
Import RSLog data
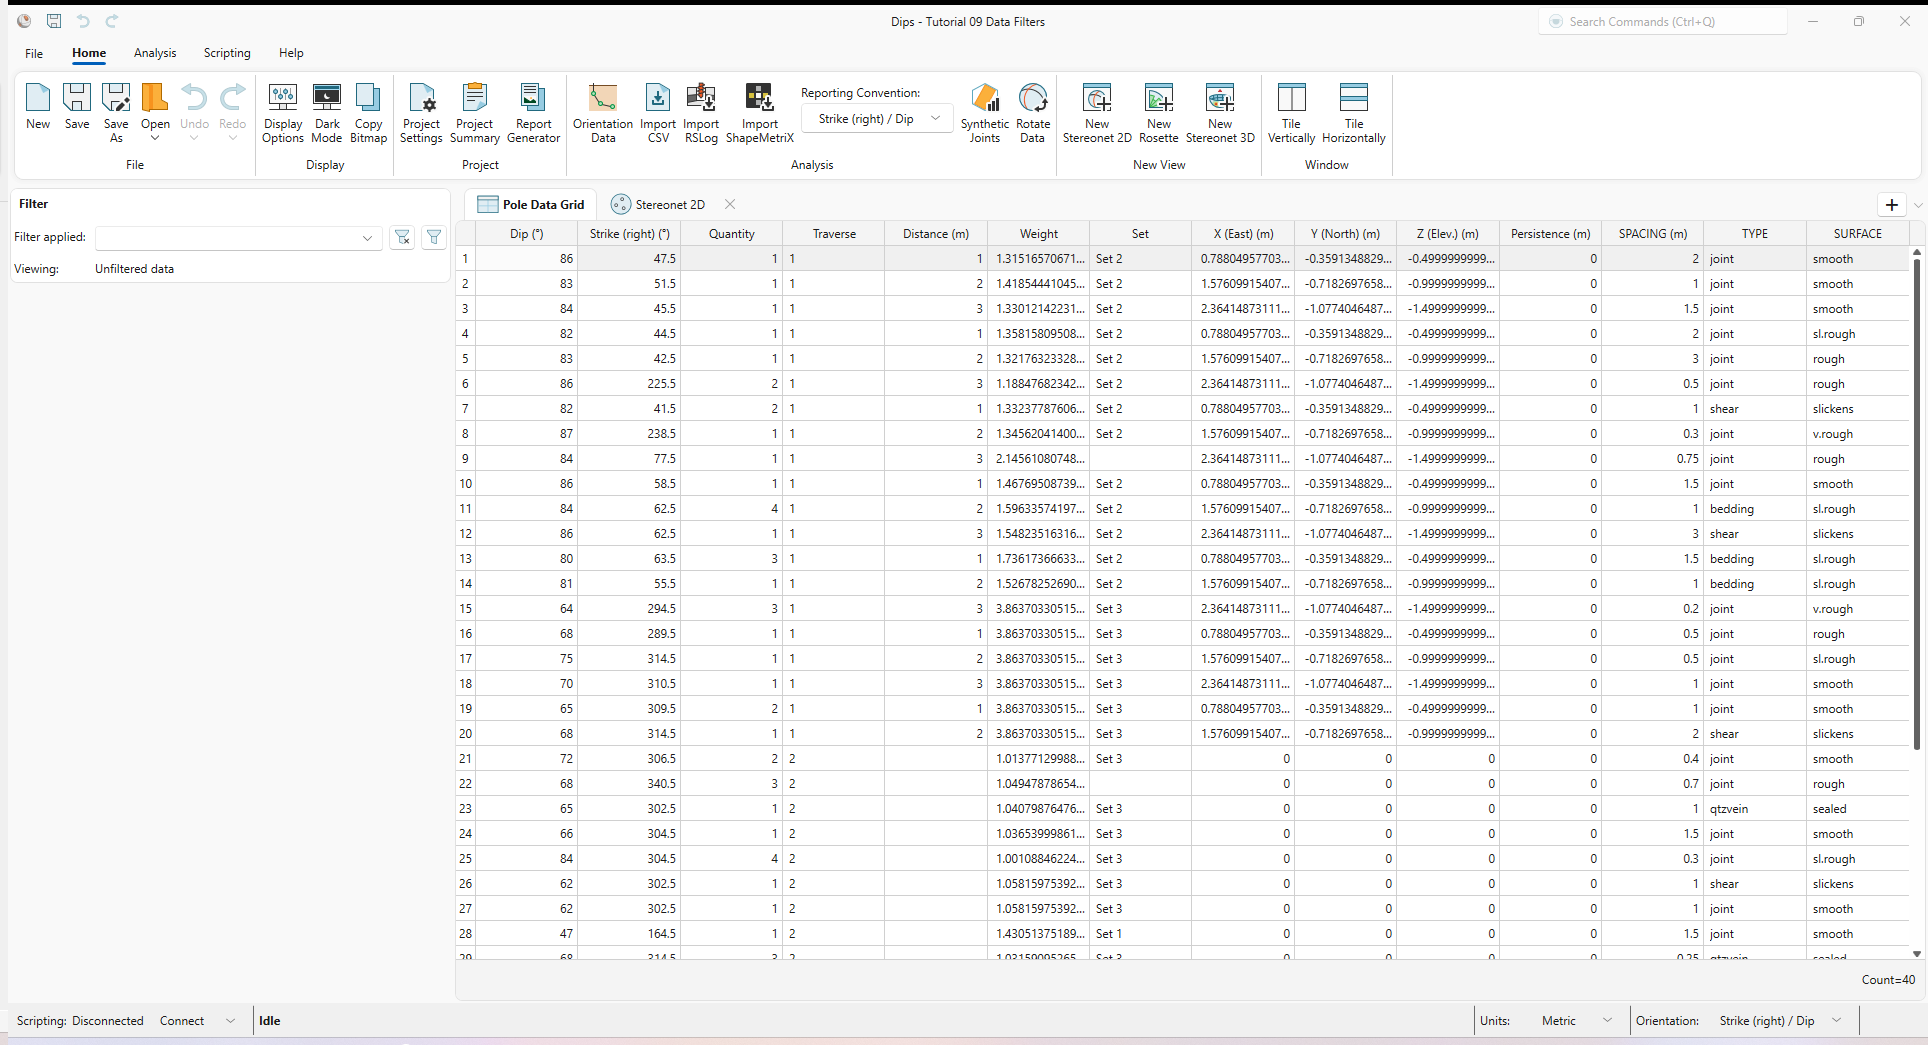701,110
